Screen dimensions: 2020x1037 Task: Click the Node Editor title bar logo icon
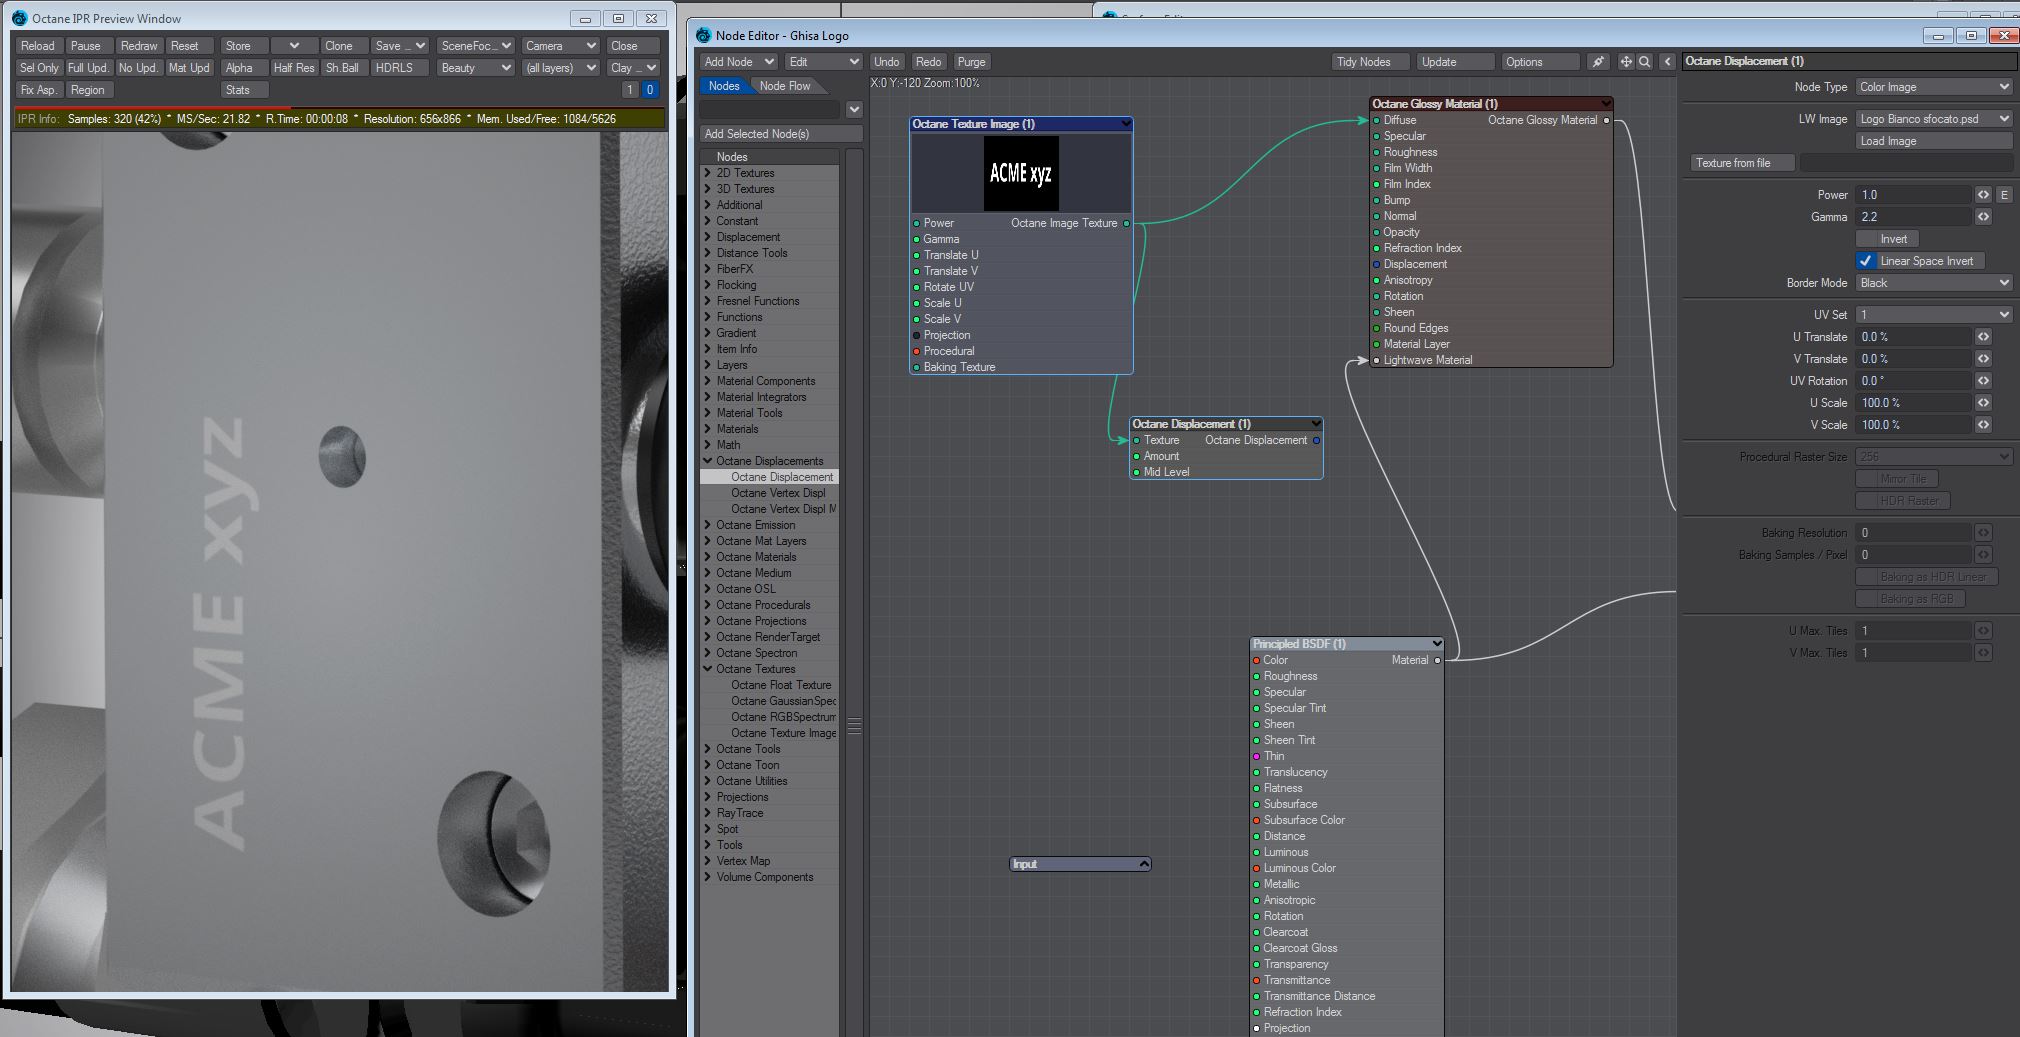tap(703, 35)
